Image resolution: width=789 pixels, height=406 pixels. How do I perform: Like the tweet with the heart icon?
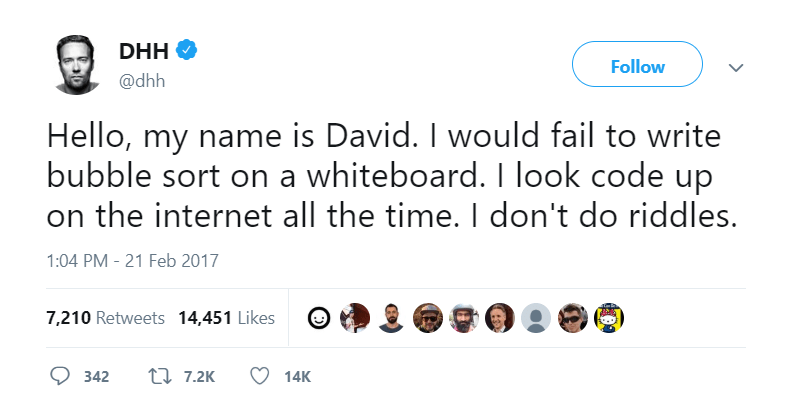click(260, 376)
